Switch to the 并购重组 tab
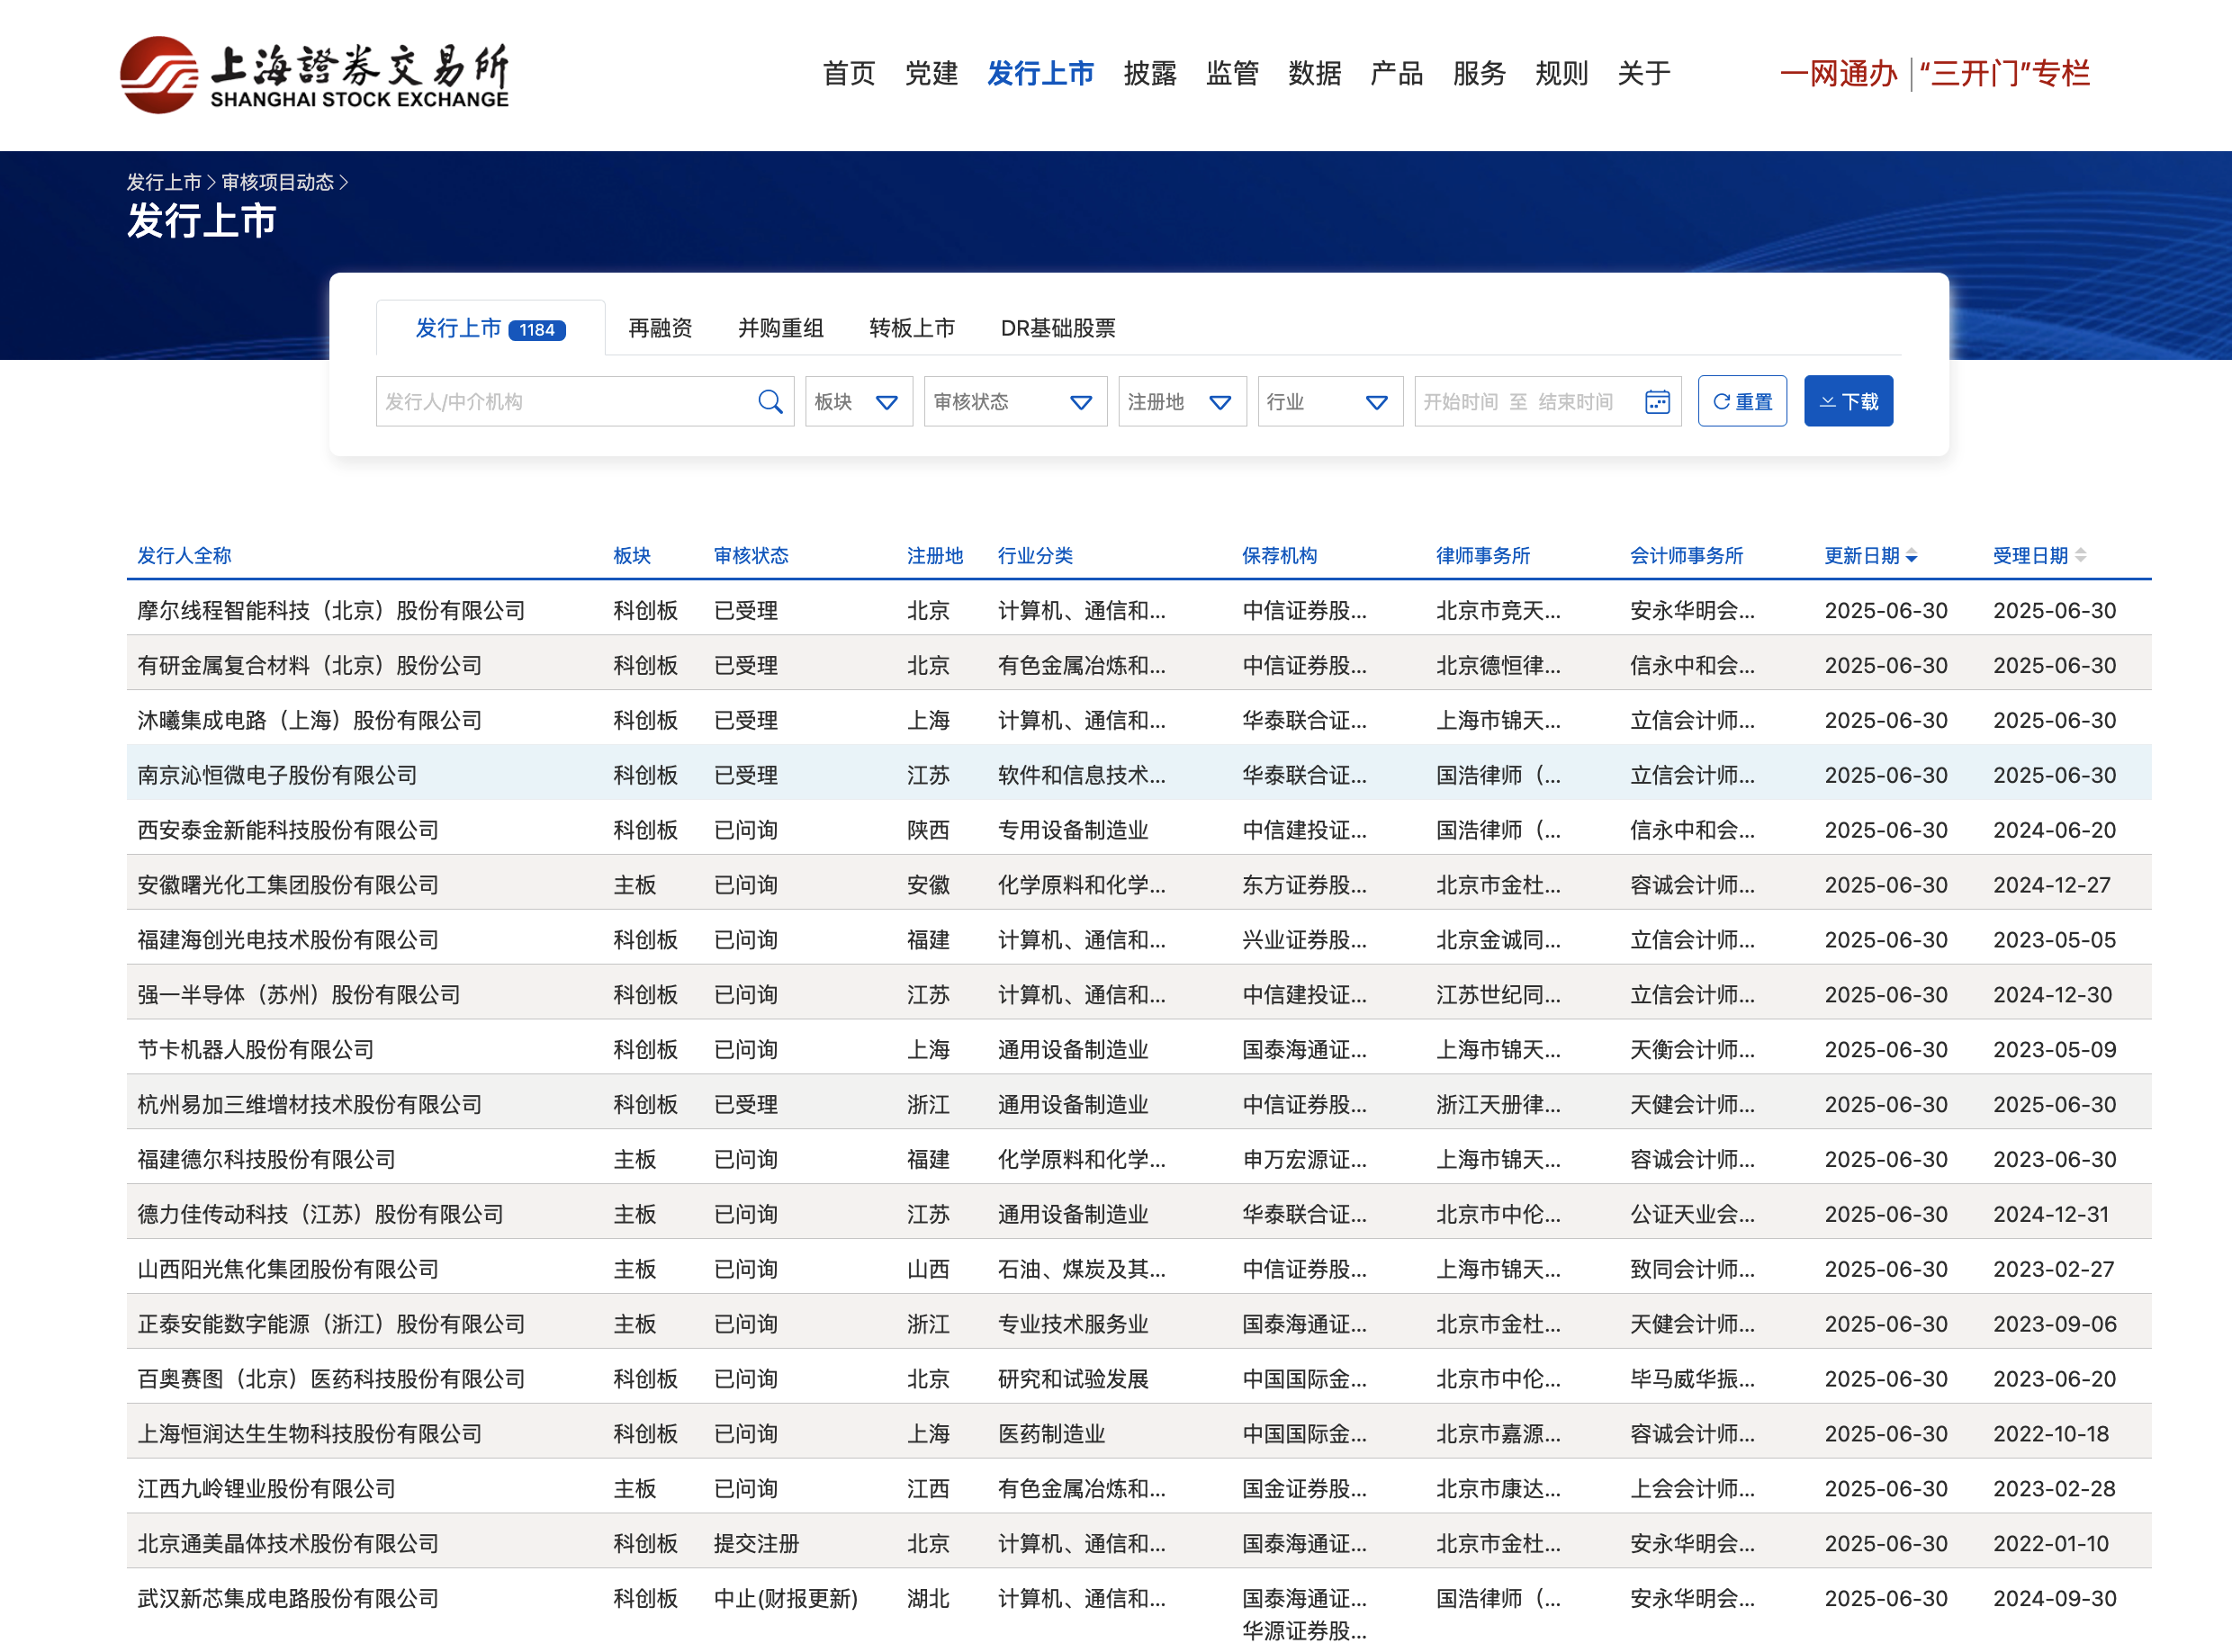The width and height of the screenshot is (2232, 1652). coord(780,328)
